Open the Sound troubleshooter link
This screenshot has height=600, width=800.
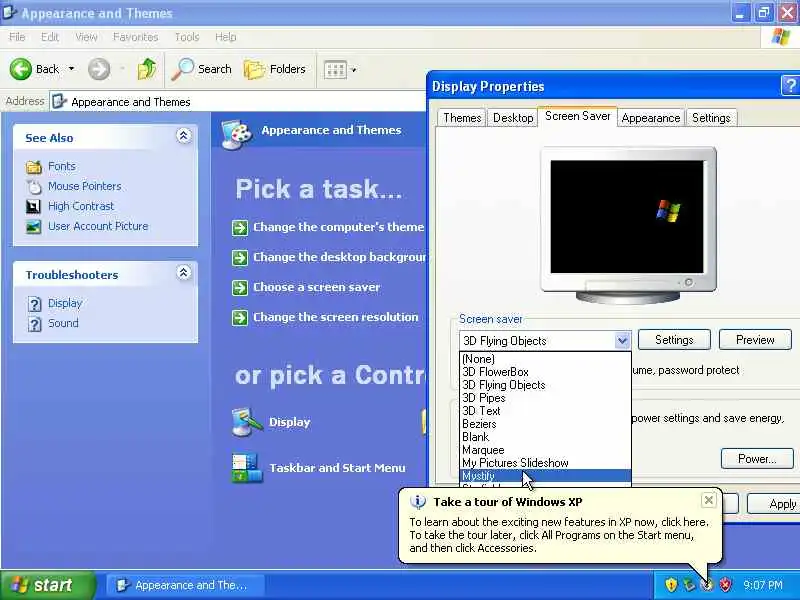(x=63, y=323)
